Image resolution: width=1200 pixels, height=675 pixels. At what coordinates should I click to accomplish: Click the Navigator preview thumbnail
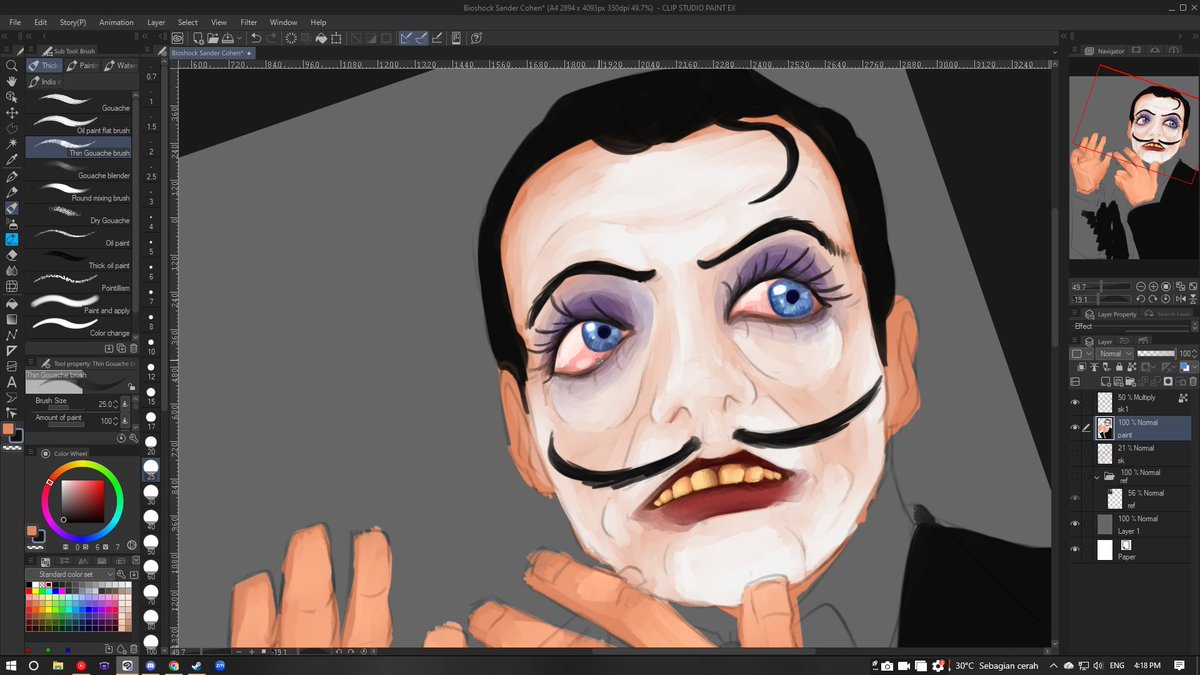pos(1134,169)
